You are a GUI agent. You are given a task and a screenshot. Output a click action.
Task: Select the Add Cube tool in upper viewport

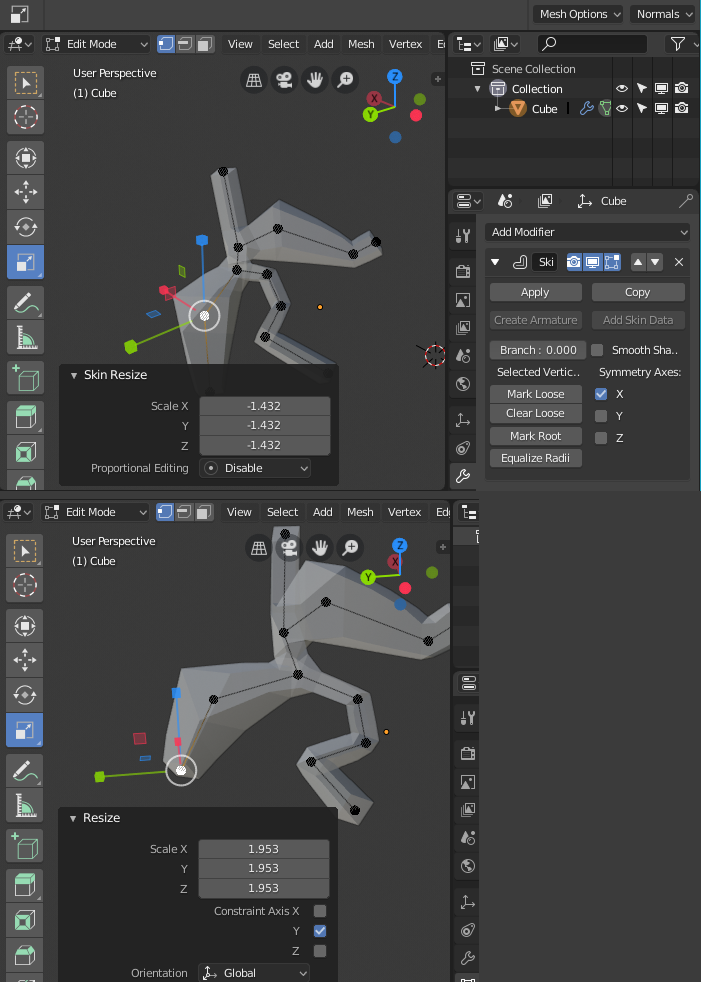click(x=26, y=378)
